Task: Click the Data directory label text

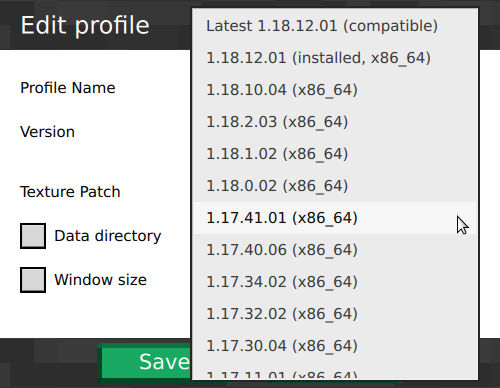Action: click(x=108, y=236)
